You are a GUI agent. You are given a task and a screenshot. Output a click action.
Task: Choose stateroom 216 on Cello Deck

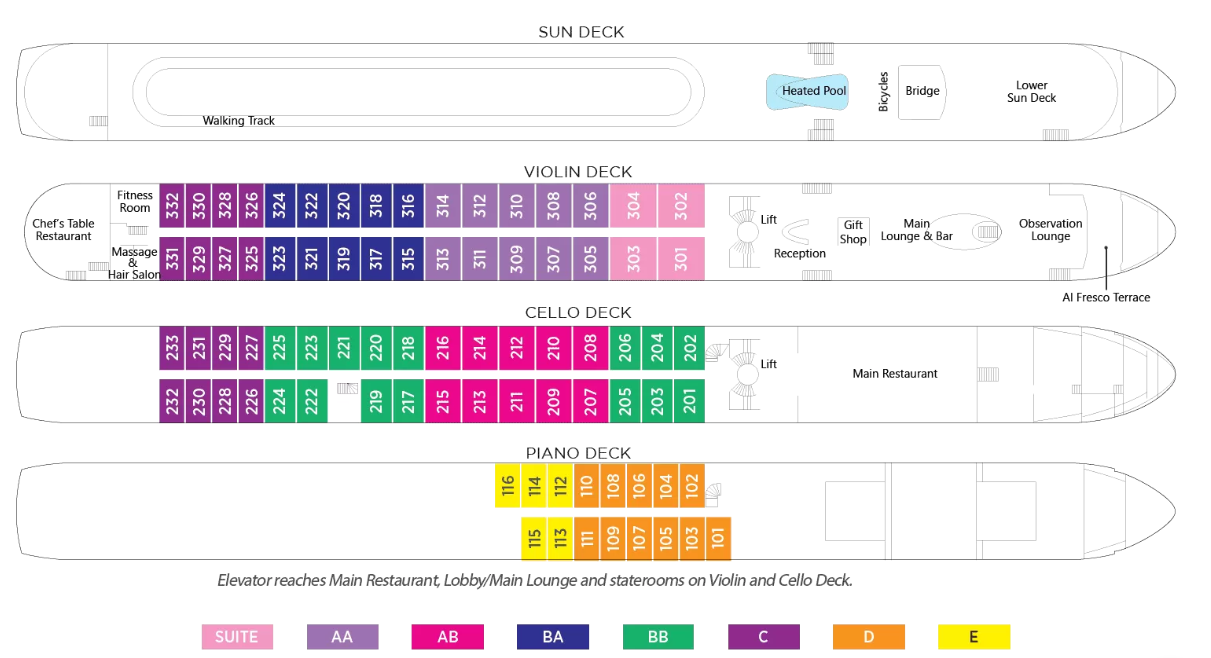coord(441,348)
